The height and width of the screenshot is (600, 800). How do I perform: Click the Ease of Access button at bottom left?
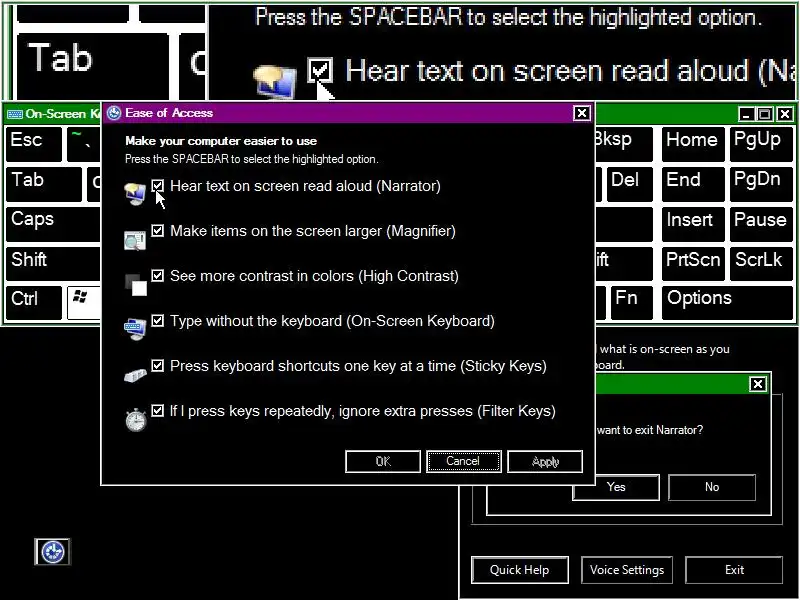pos(53,552)
